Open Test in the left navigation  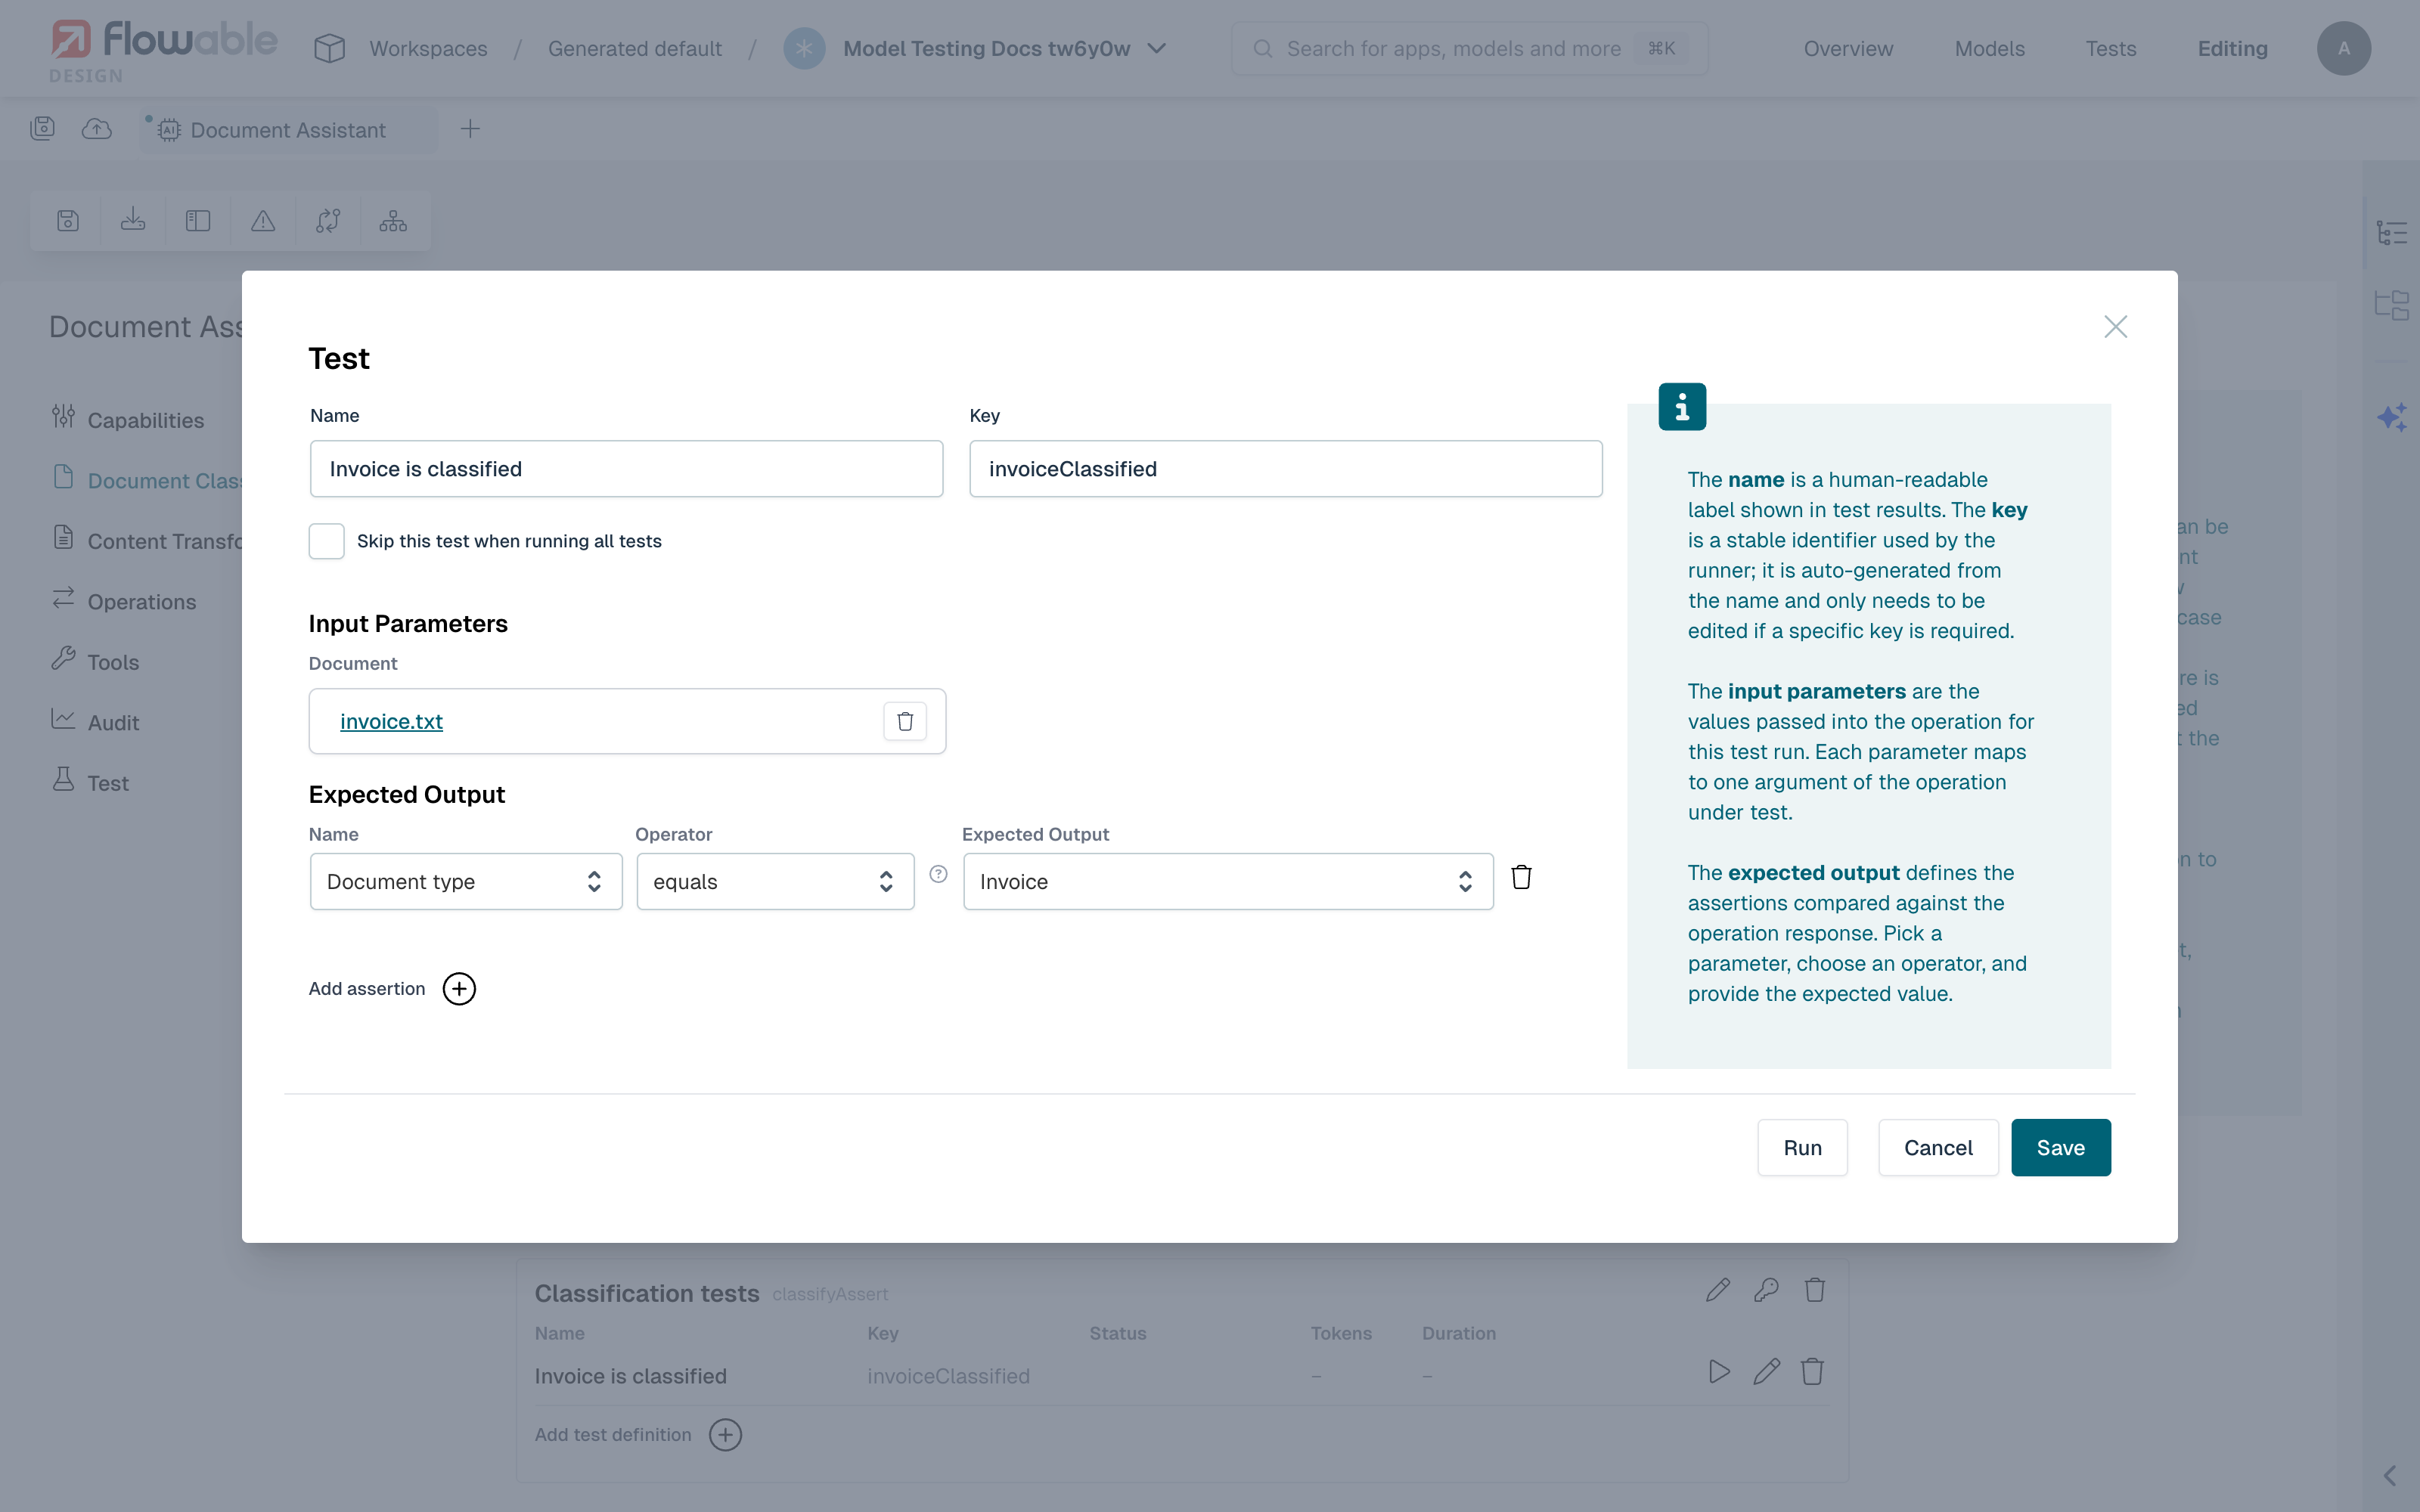(x=90, y=782)
